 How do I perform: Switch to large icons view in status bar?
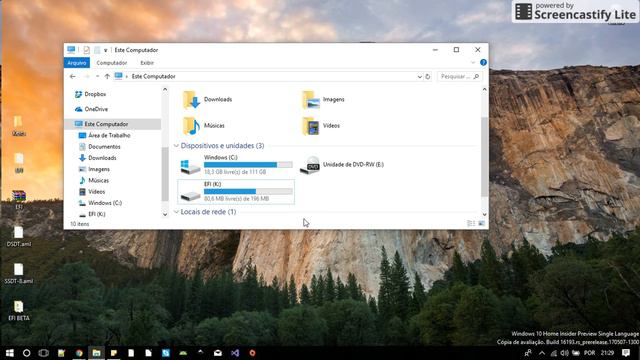[482, 223]
